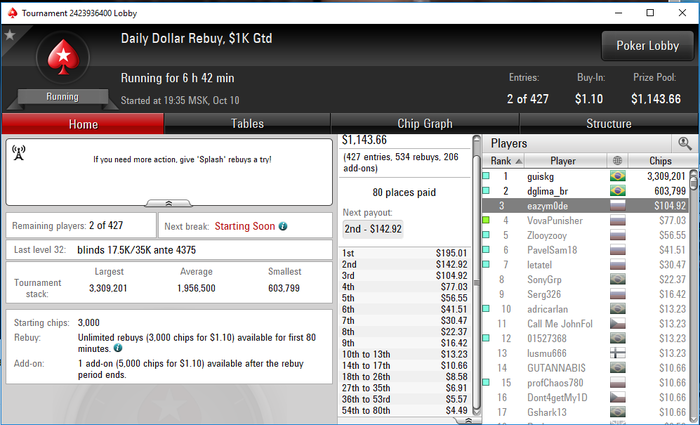
Task: Collapse the announcement panel with chevron
Action: 169,203
